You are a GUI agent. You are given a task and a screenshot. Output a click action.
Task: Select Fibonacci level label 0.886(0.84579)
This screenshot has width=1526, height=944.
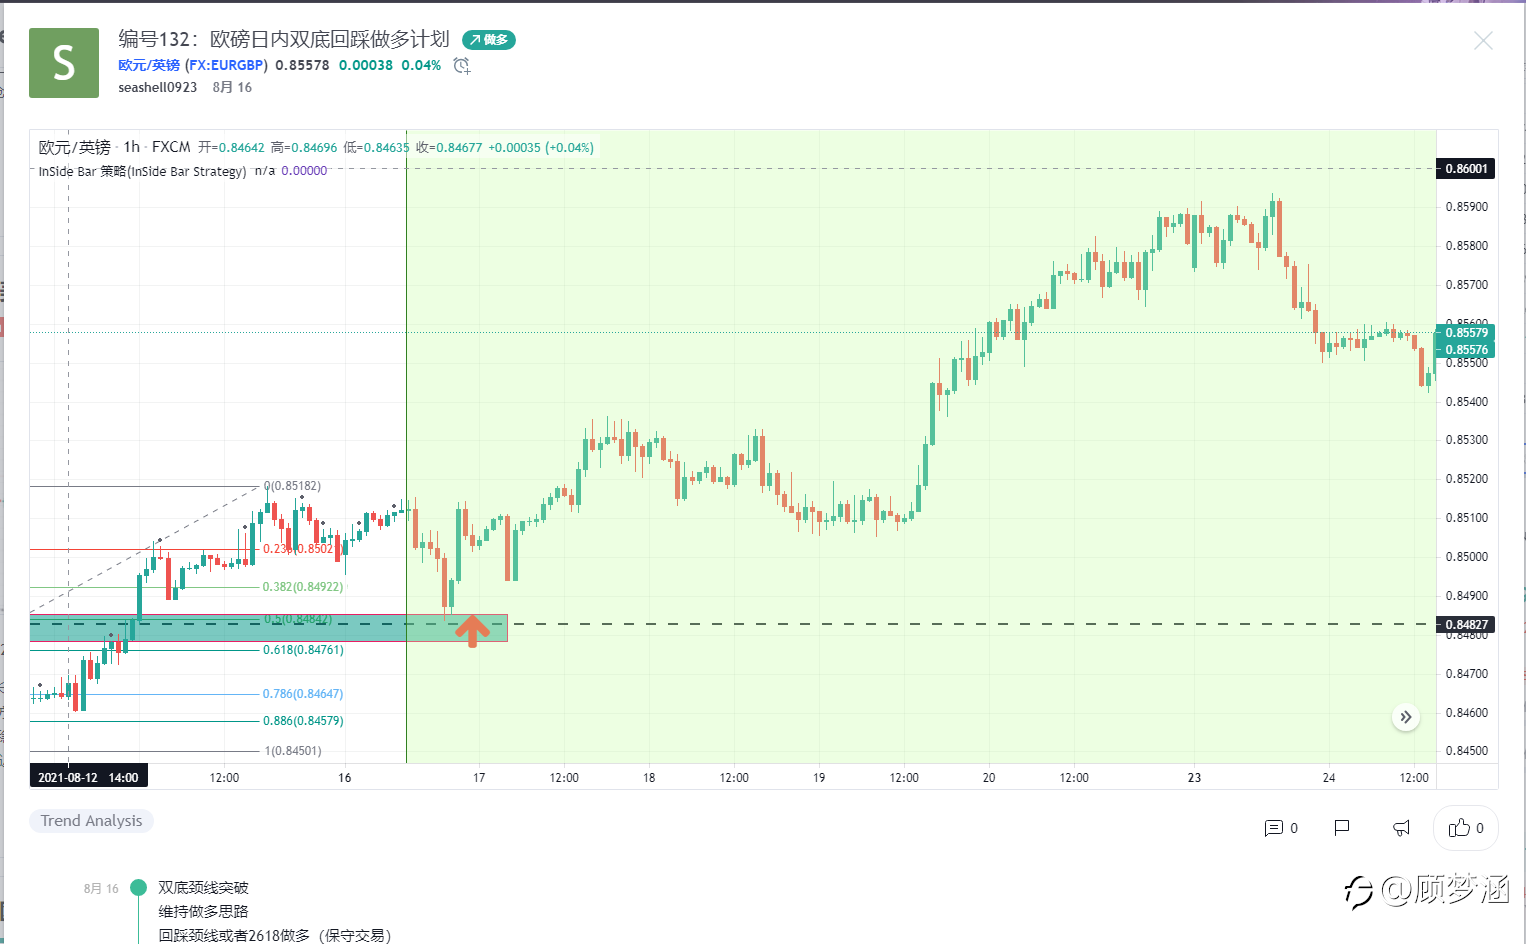pyautogui.click(x=303, y=721)
